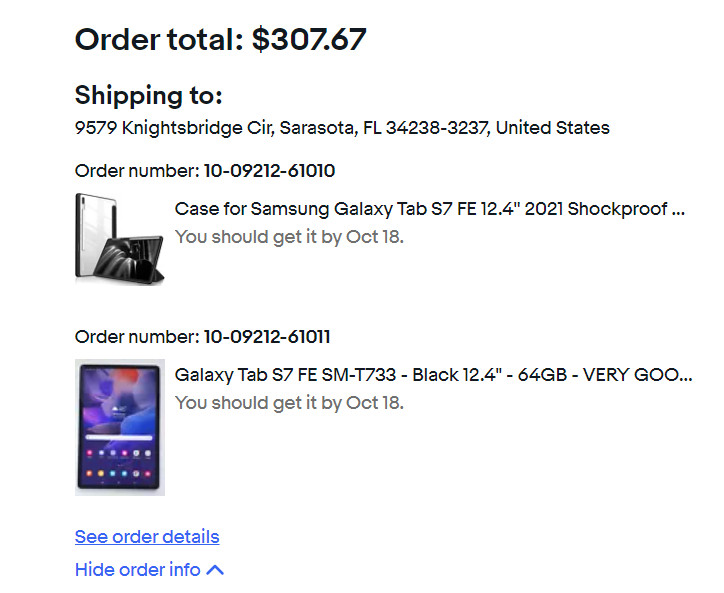Click the $307.67 total amount
This screenshot has width=724, height=593.
click(x=309, y=40)
